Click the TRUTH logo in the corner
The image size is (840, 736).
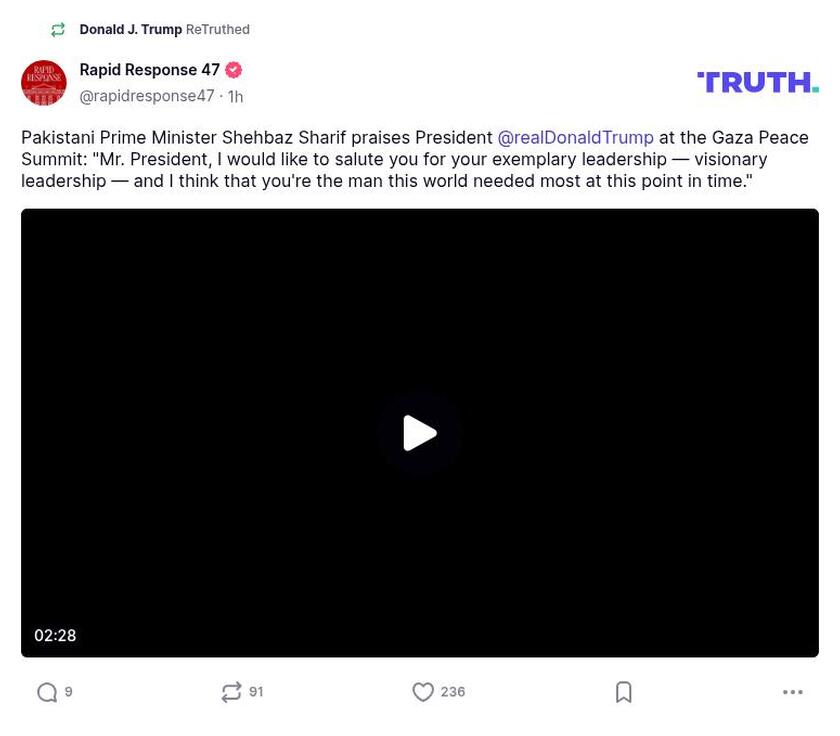(757, 82)
